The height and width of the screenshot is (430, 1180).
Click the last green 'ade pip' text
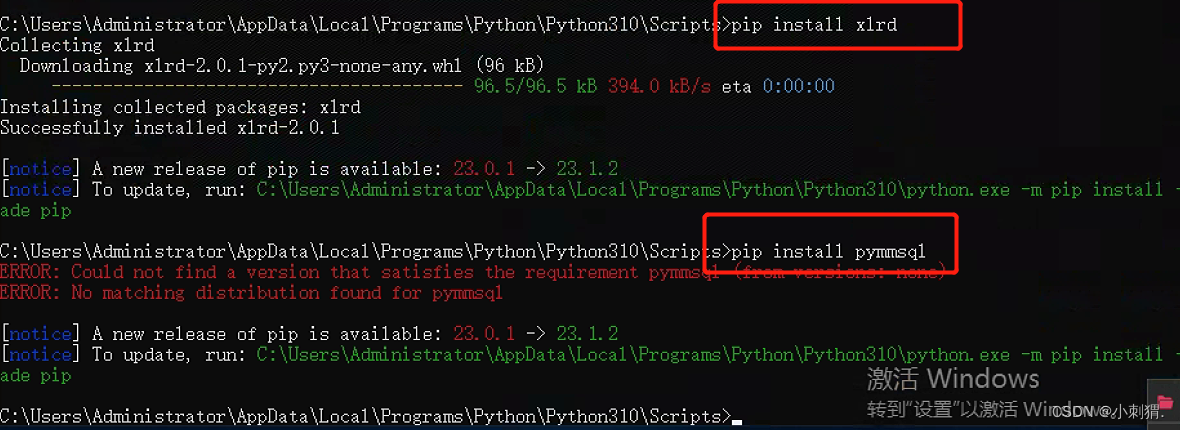click(x=35, y=375)
